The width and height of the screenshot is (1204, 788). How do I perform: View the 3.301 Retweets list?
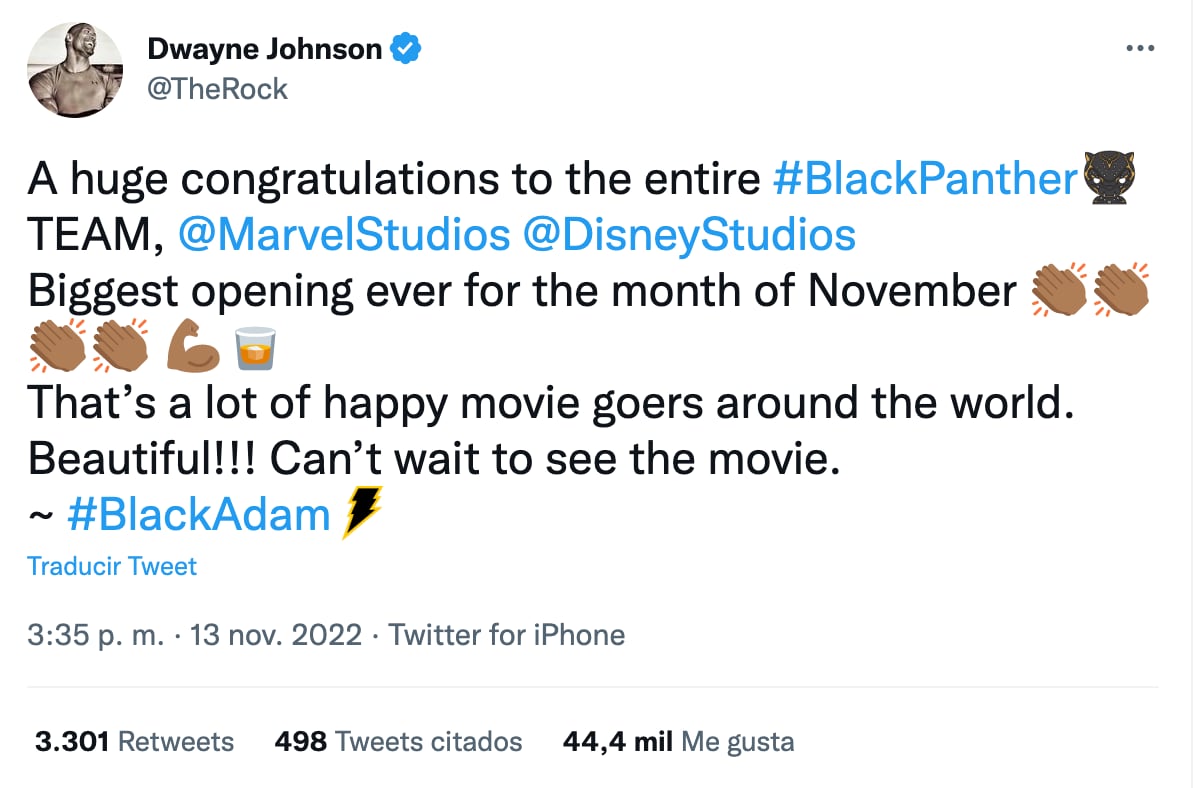coord(134,741)
